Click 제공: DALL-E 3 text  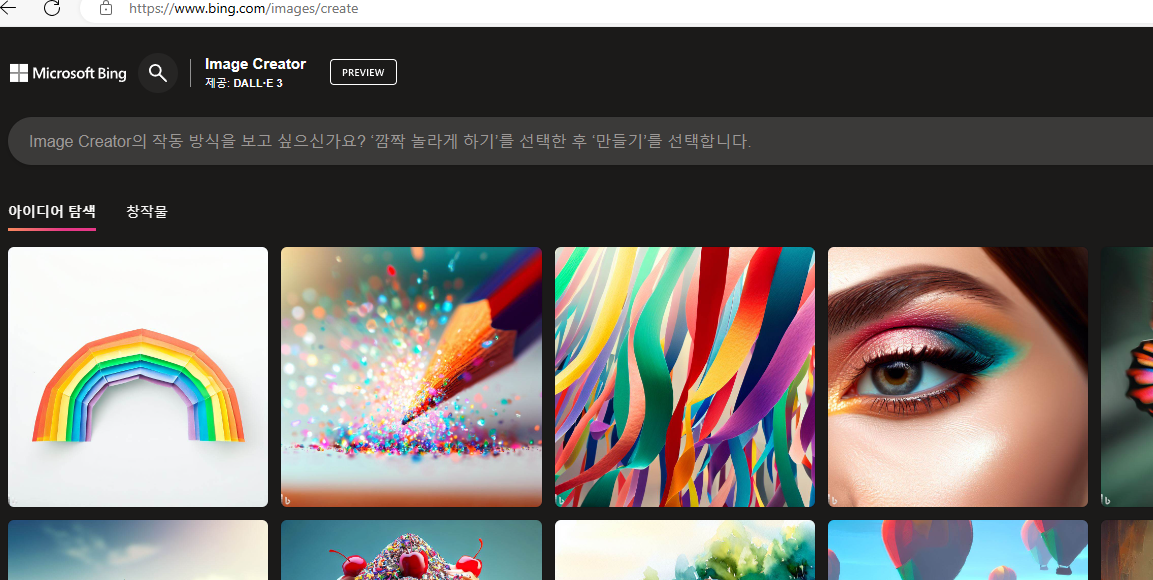(243, 83)
